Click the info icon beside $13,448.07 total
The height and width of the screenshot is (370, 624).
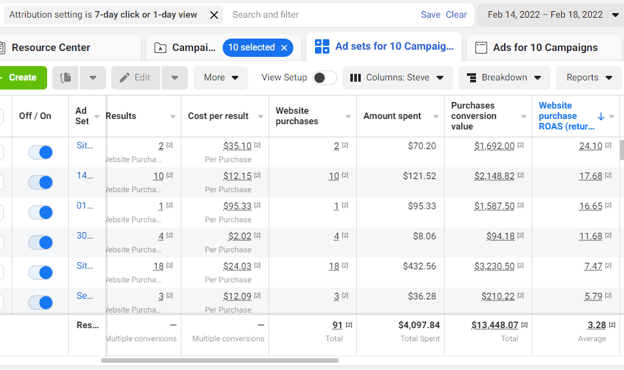pos(524,325)
